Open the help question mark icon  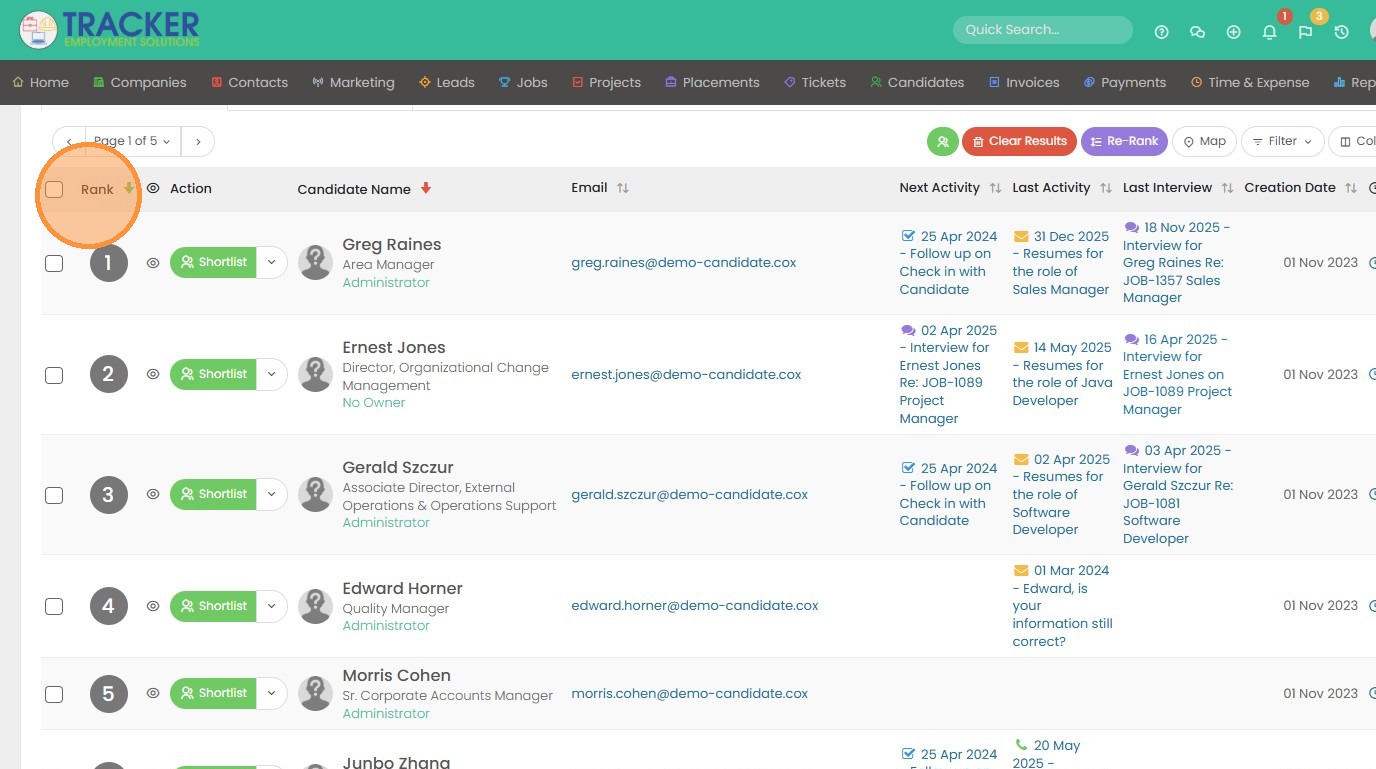point(1161,32)
